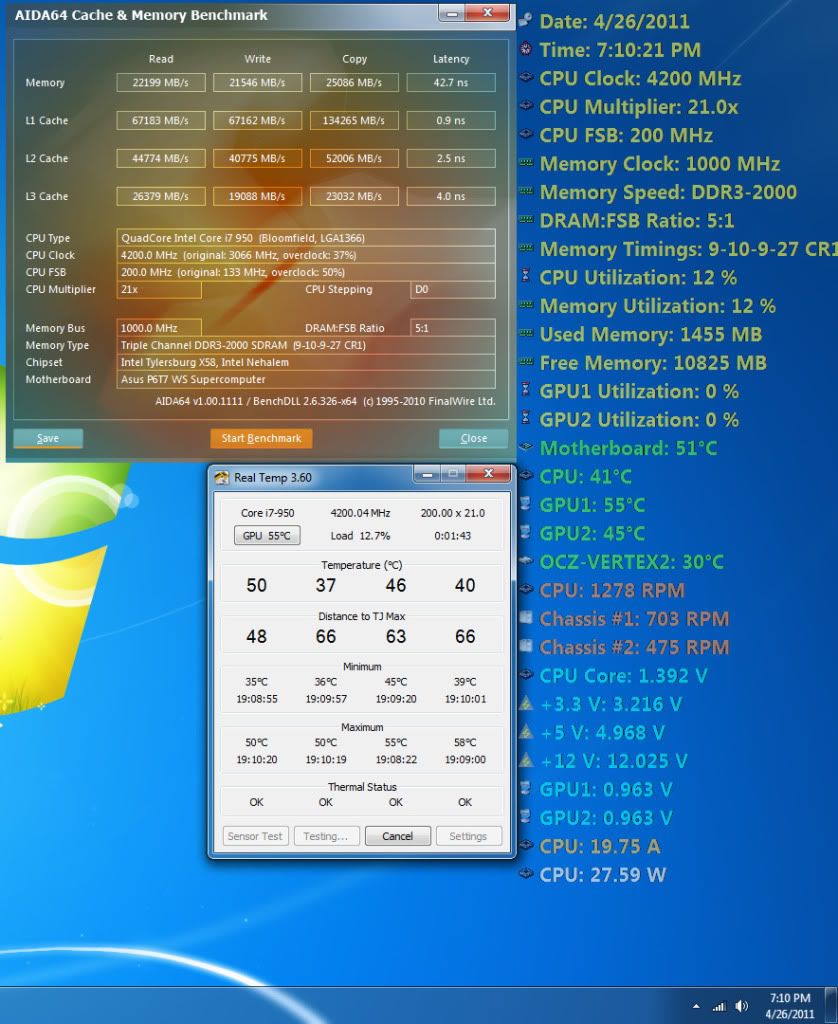Minimize the AIDA64 benchmark window

click(x=452, y=13)
